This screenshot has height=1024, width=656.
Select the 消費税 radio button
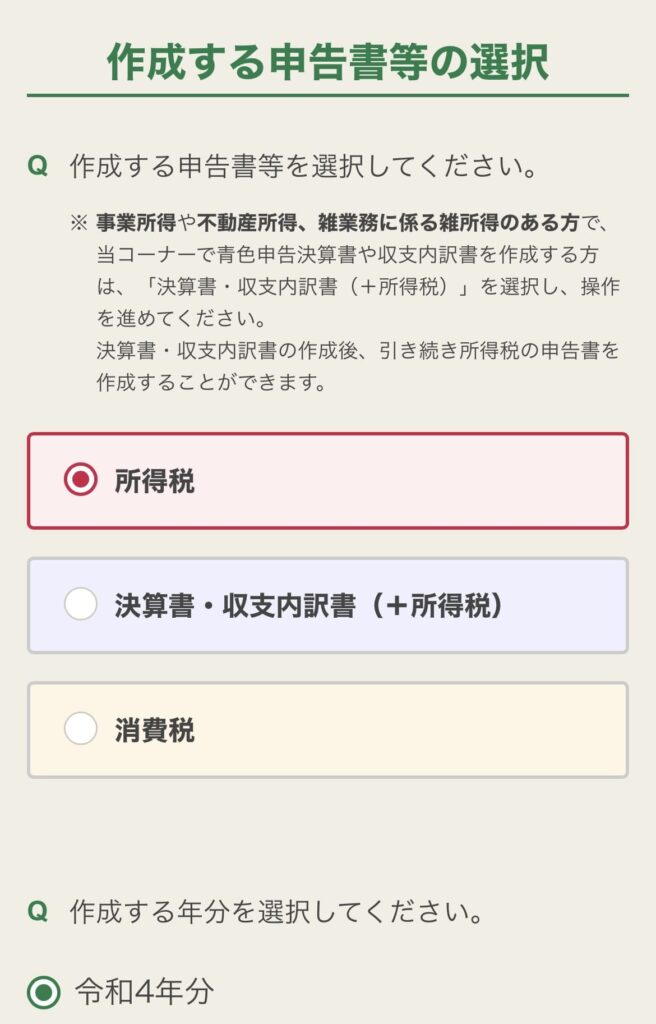81,729
